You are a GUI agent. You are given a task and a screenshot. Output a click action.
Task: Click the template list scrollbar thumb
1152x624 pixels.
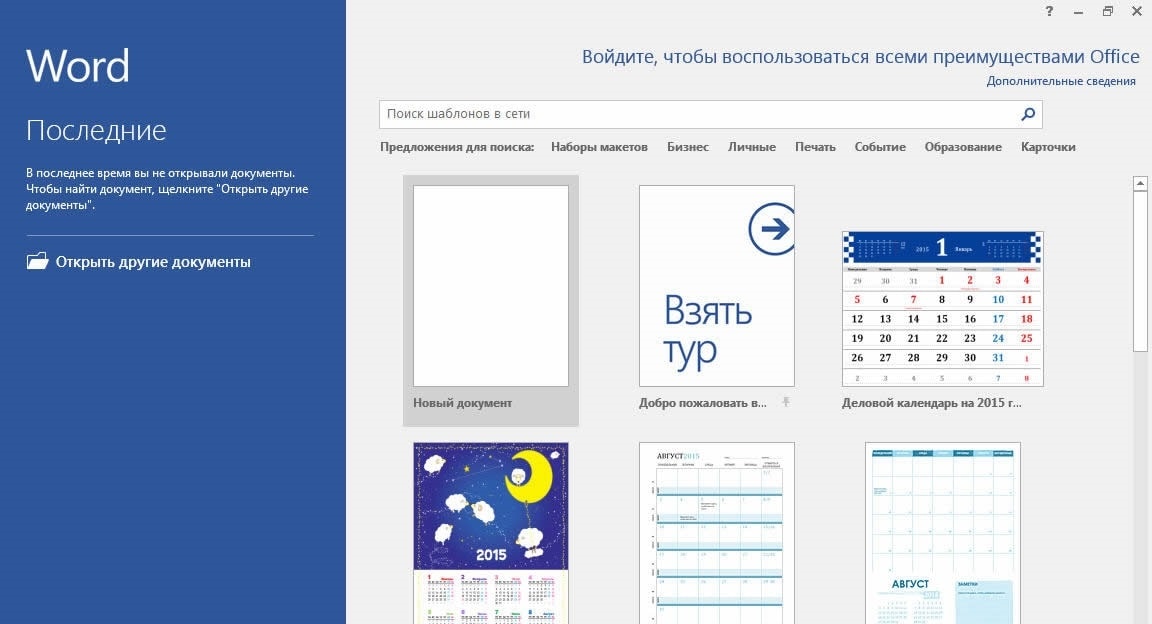(x=1140, y=272)
